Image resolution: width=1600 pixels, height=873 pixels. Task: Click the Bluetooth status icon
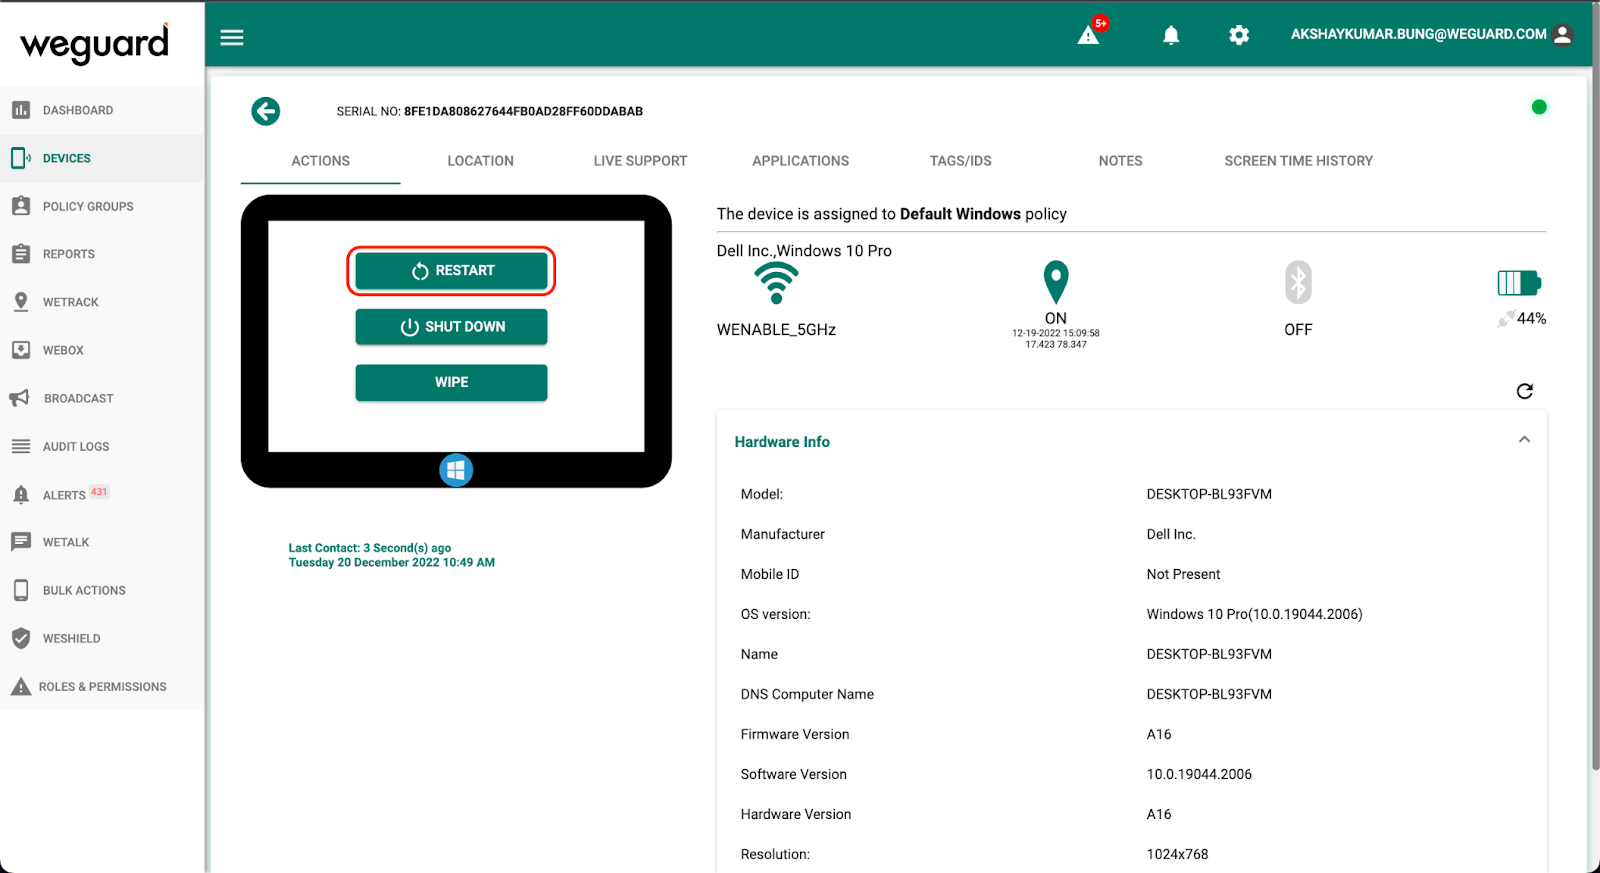tap(1298, 282)
